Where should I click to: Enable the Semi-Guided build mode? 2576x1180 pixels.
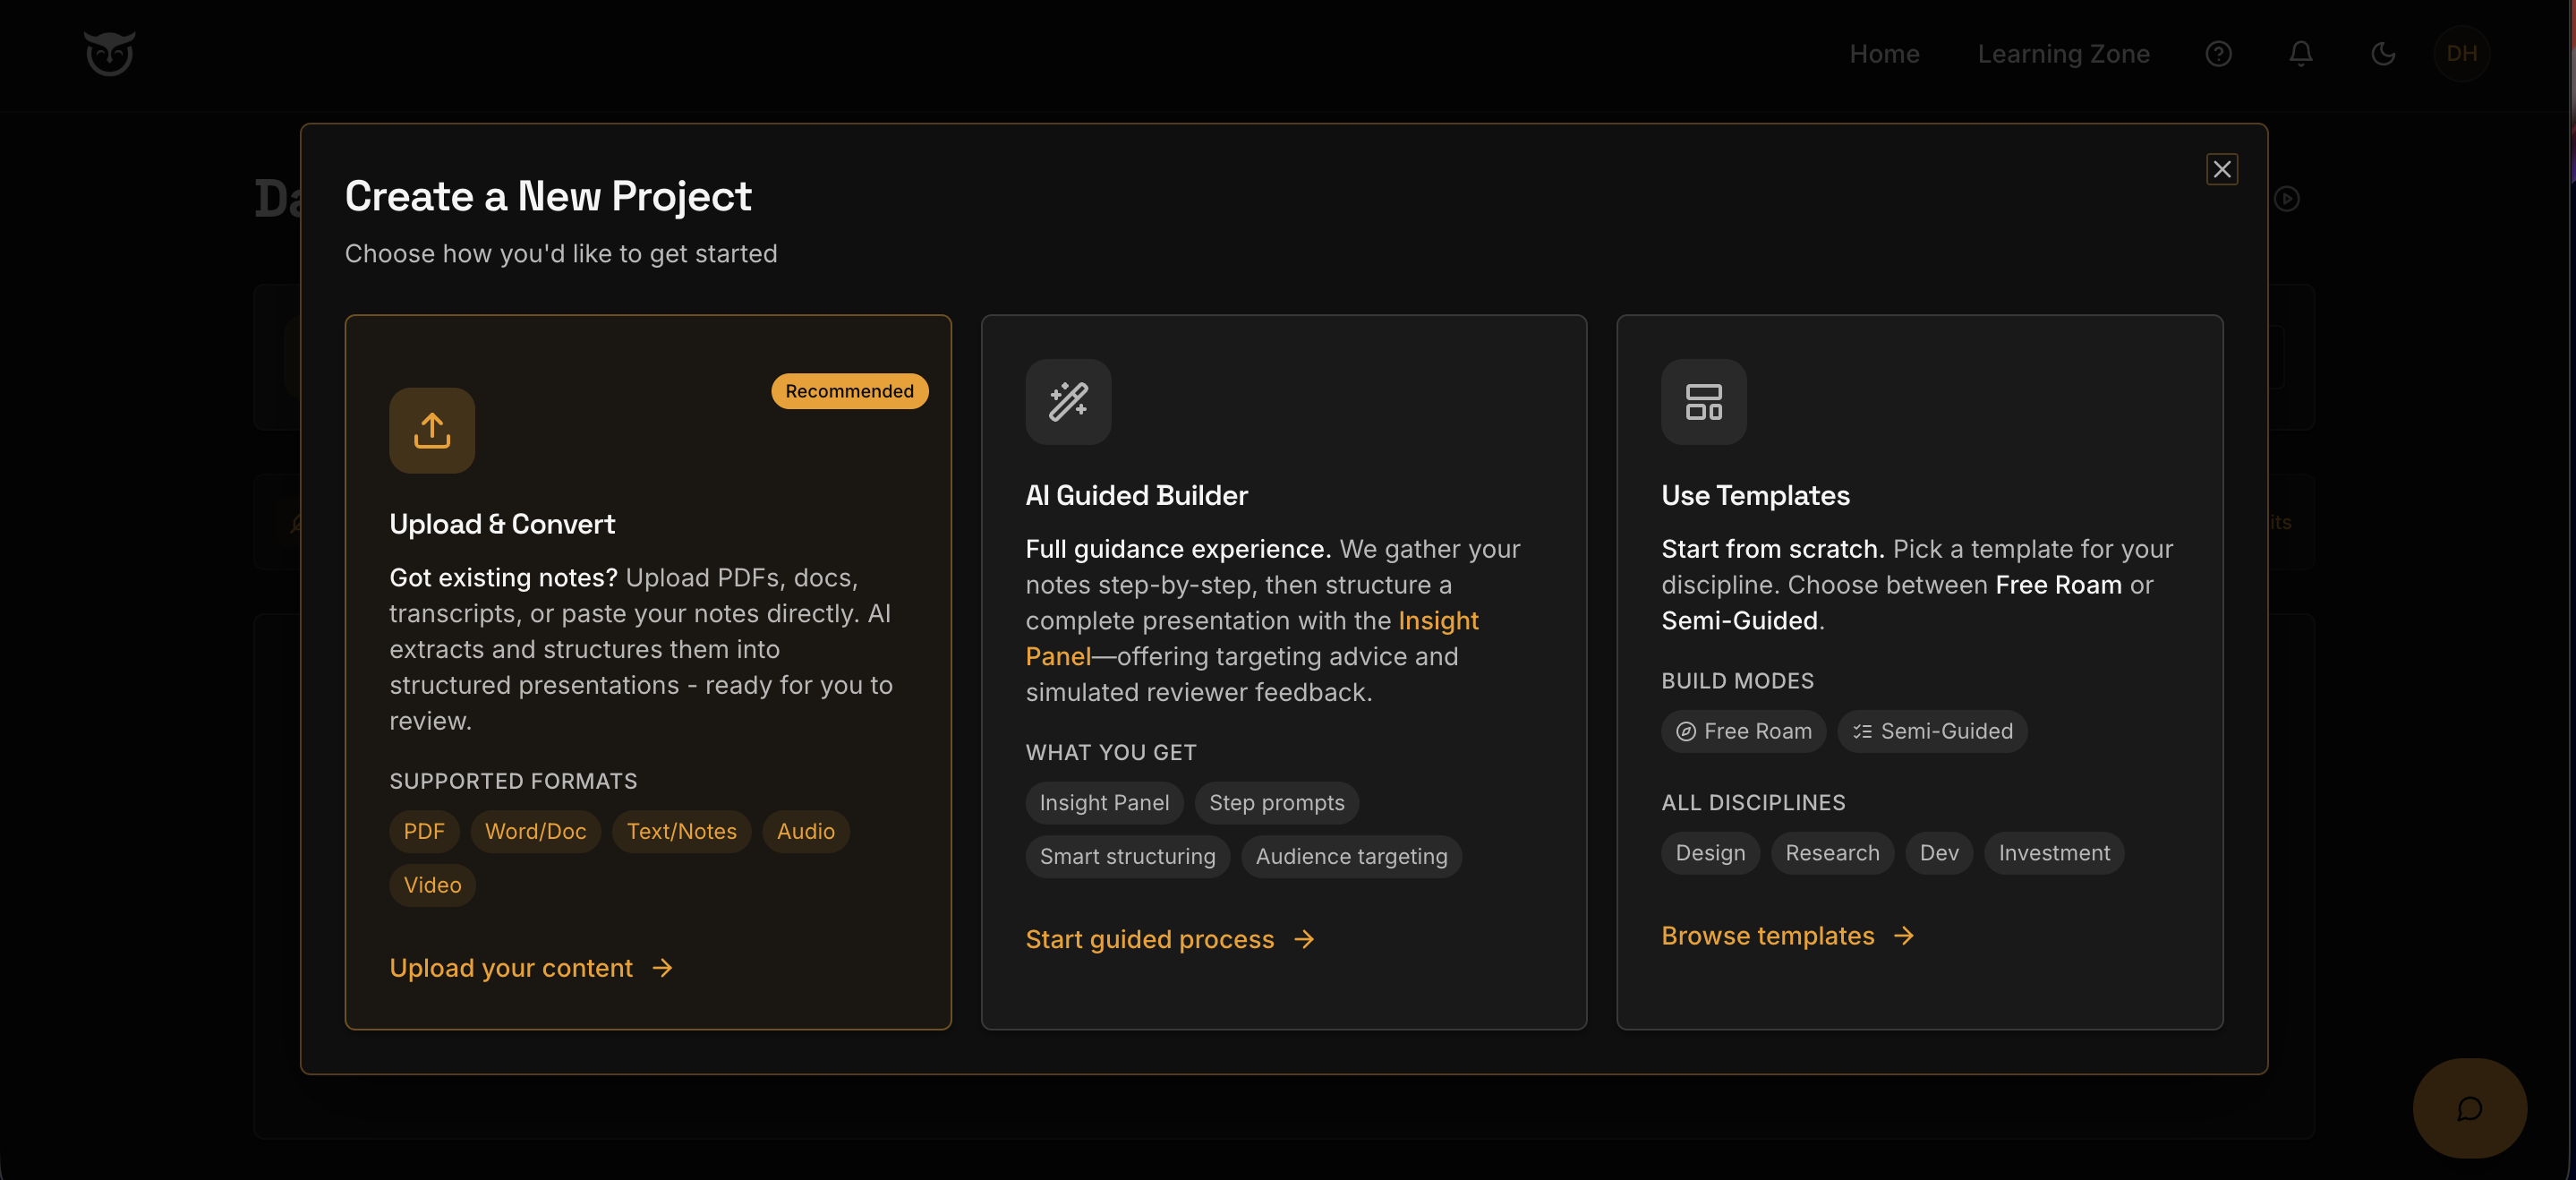coord(1931,731)
